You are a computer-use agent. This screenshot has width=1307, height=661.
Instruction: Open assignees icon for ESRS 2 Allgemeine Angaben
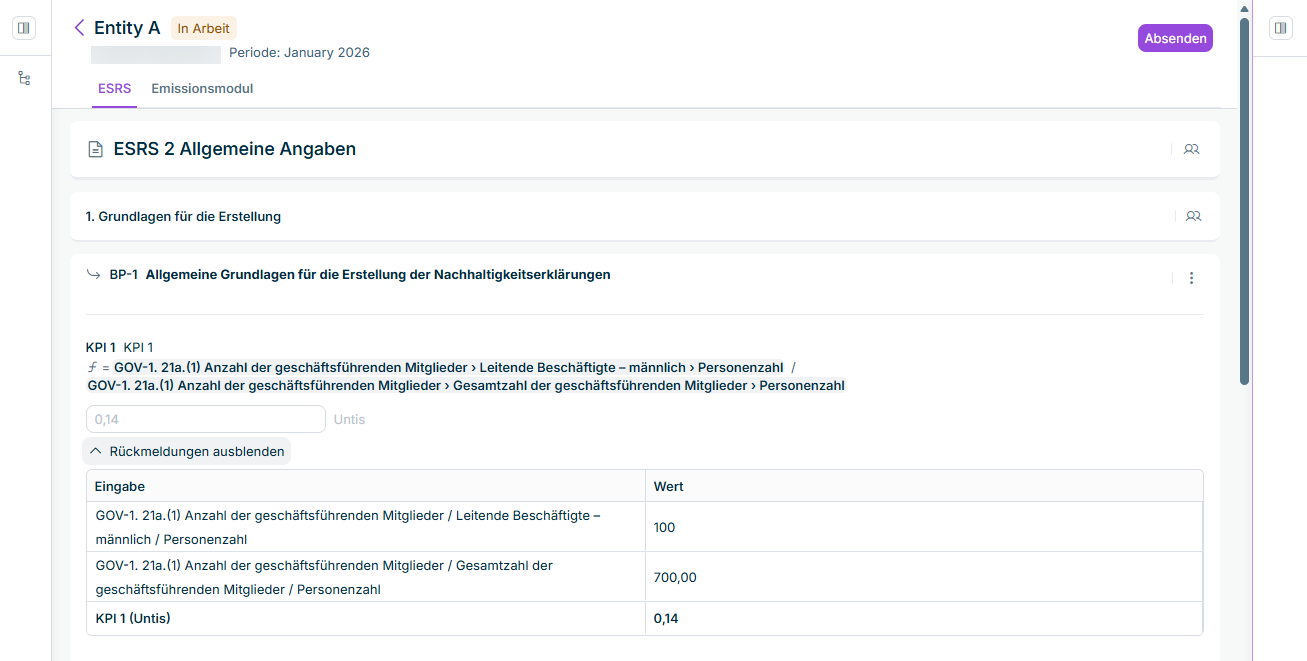(x=1191, y=149)
